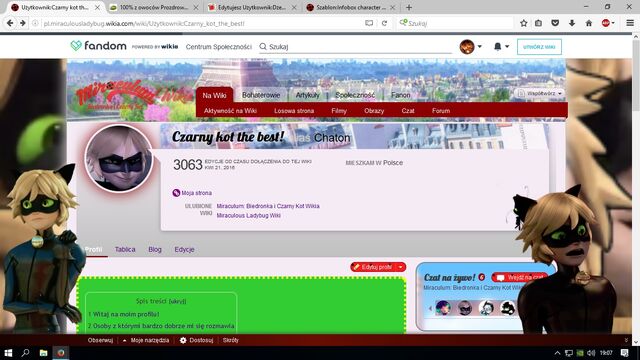The image size is (640, 360).
Task: Open the Bohaterowie navigation tab
Action: pyautogui.click(x=261, y=95)
